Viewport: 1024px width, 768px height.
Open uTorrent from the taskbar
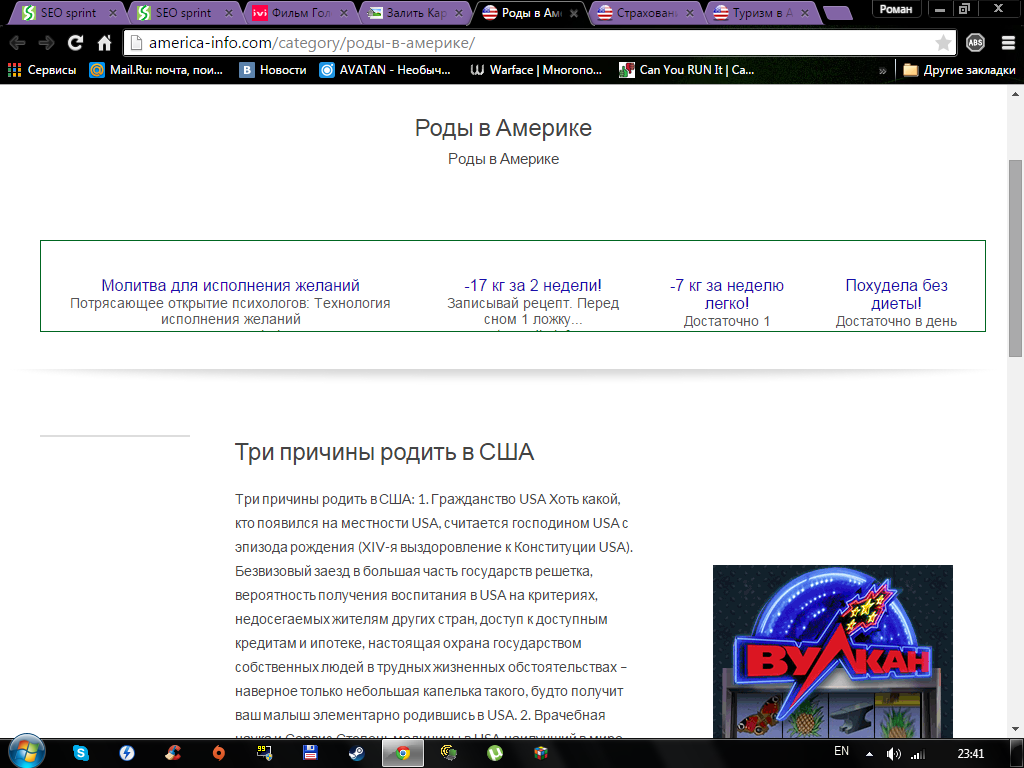point(495,753)
